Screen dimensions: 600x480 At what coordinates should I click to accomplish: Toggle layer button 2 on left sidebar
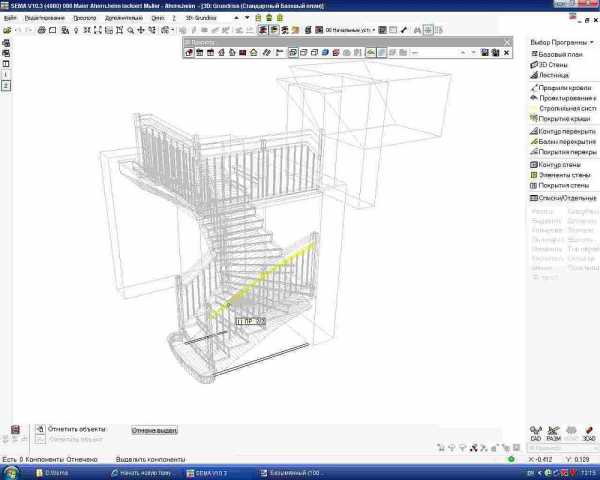click(x=5, y=87)
